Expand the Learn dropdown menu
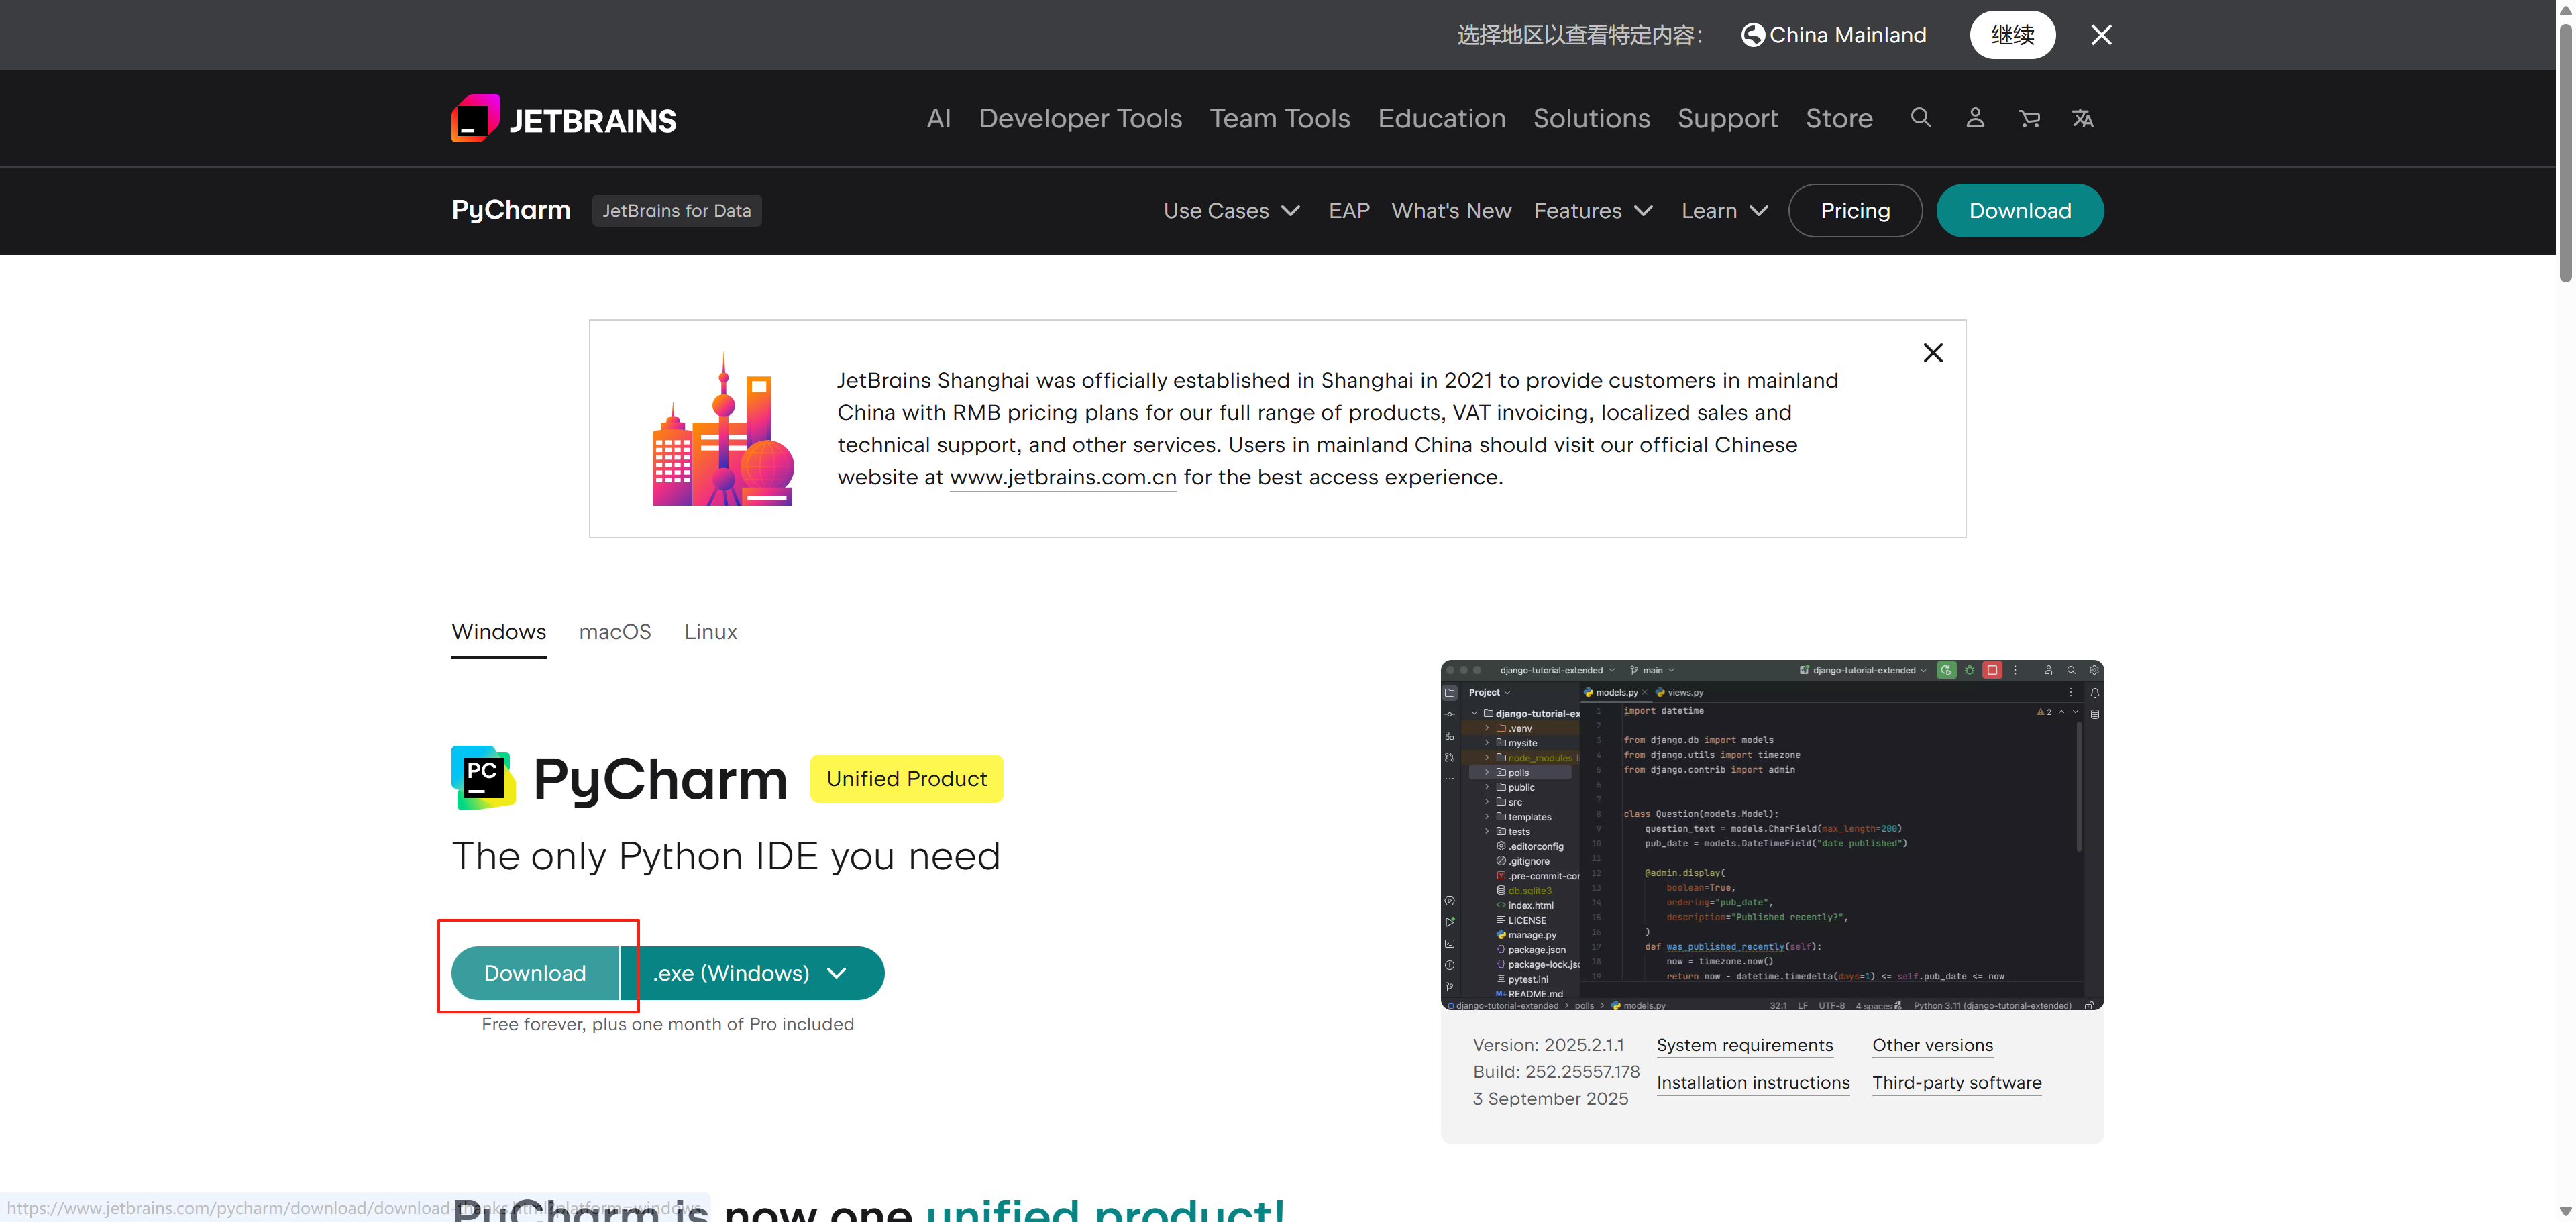The image size is (2576, 1222). coord(1724,211)
